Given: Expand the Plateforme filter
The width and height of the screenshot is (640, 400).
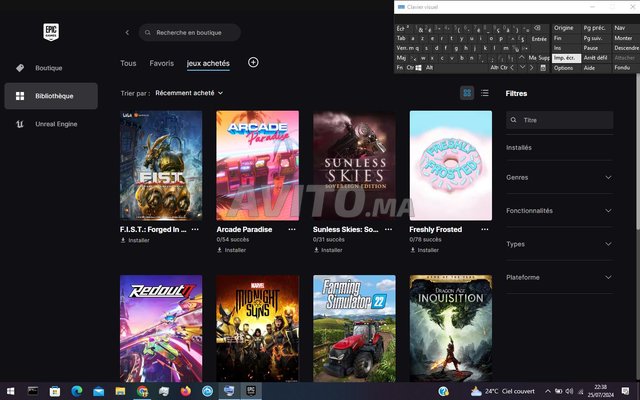Looking at the screenshot, I should tap(559, 277).
